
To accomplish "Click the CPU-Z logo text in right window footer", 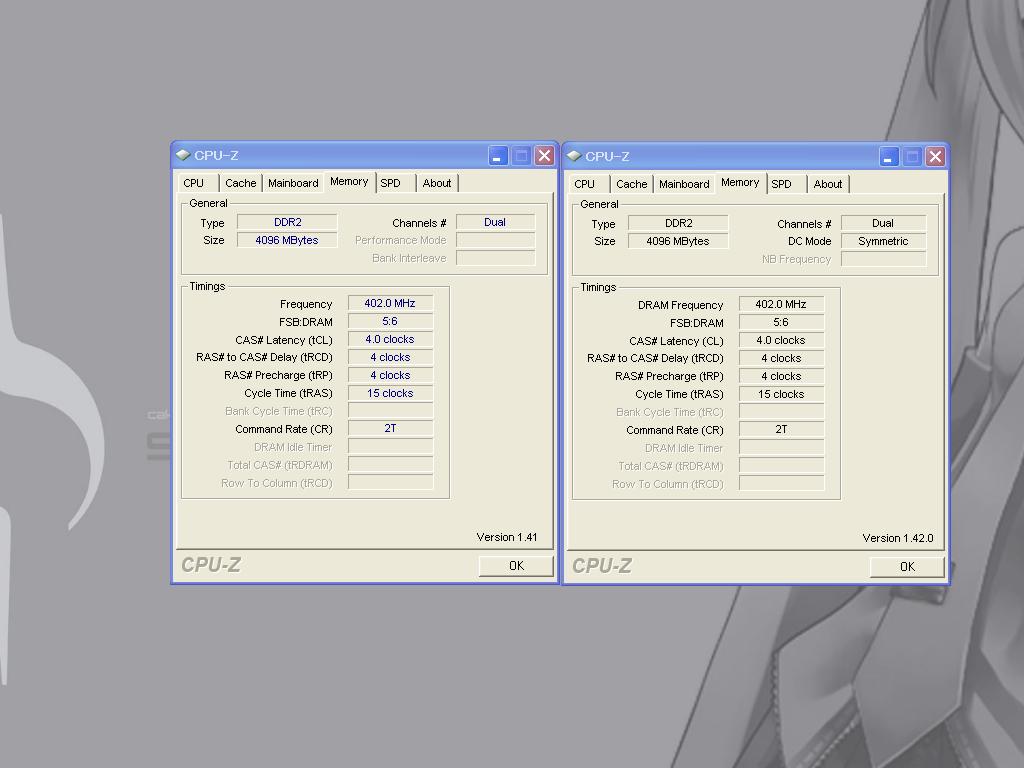I will pos(602,566).
